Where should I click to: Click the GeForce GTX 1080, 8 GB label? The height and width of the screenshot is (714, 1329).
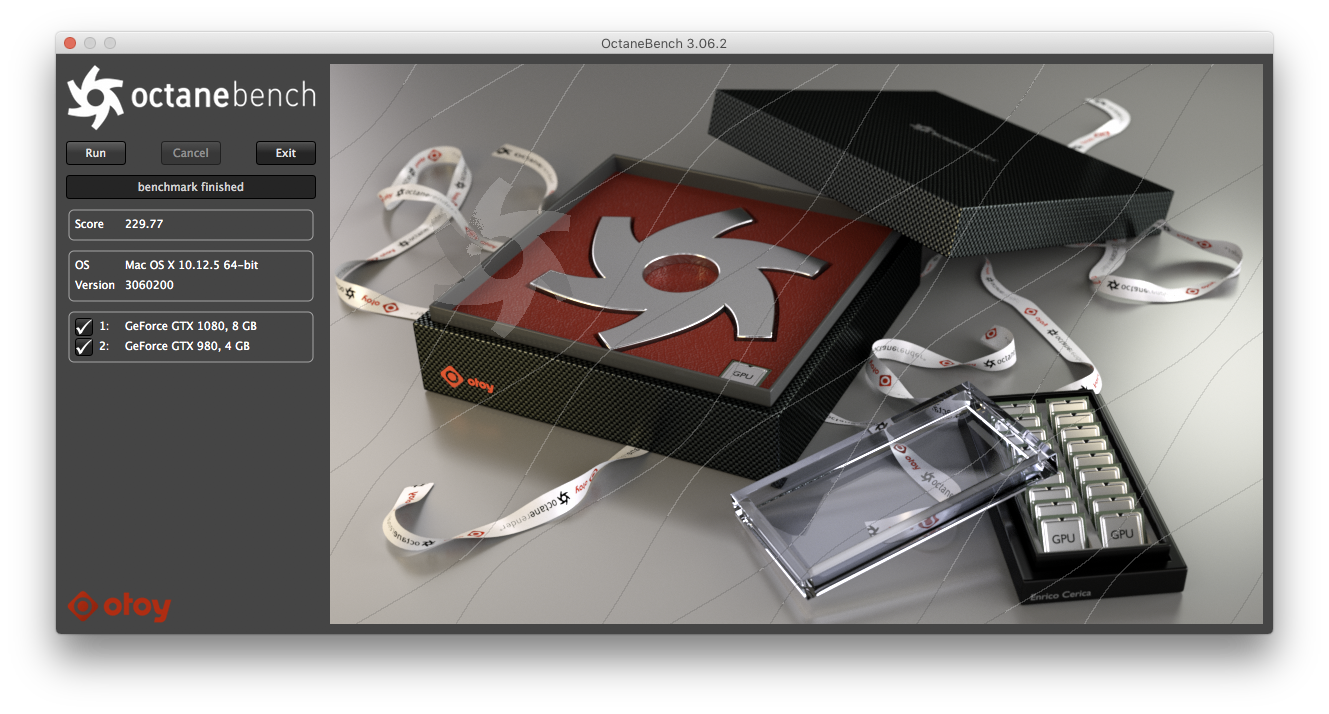coord(191,326)
